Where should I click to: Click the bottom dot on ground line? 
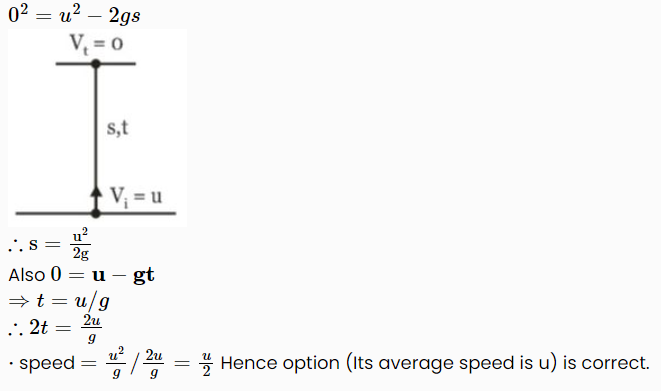click(x=96, y=213)
